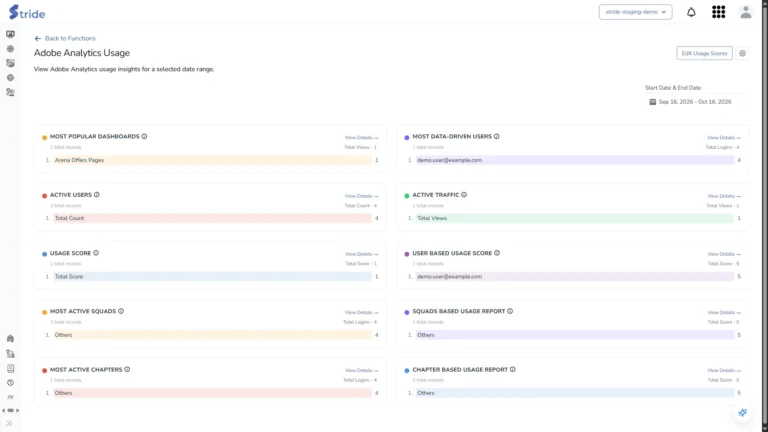The height and width of the screenshot is (432, 768).
Task: Select Others in Most Active Squads
Action: pos(213,335)
